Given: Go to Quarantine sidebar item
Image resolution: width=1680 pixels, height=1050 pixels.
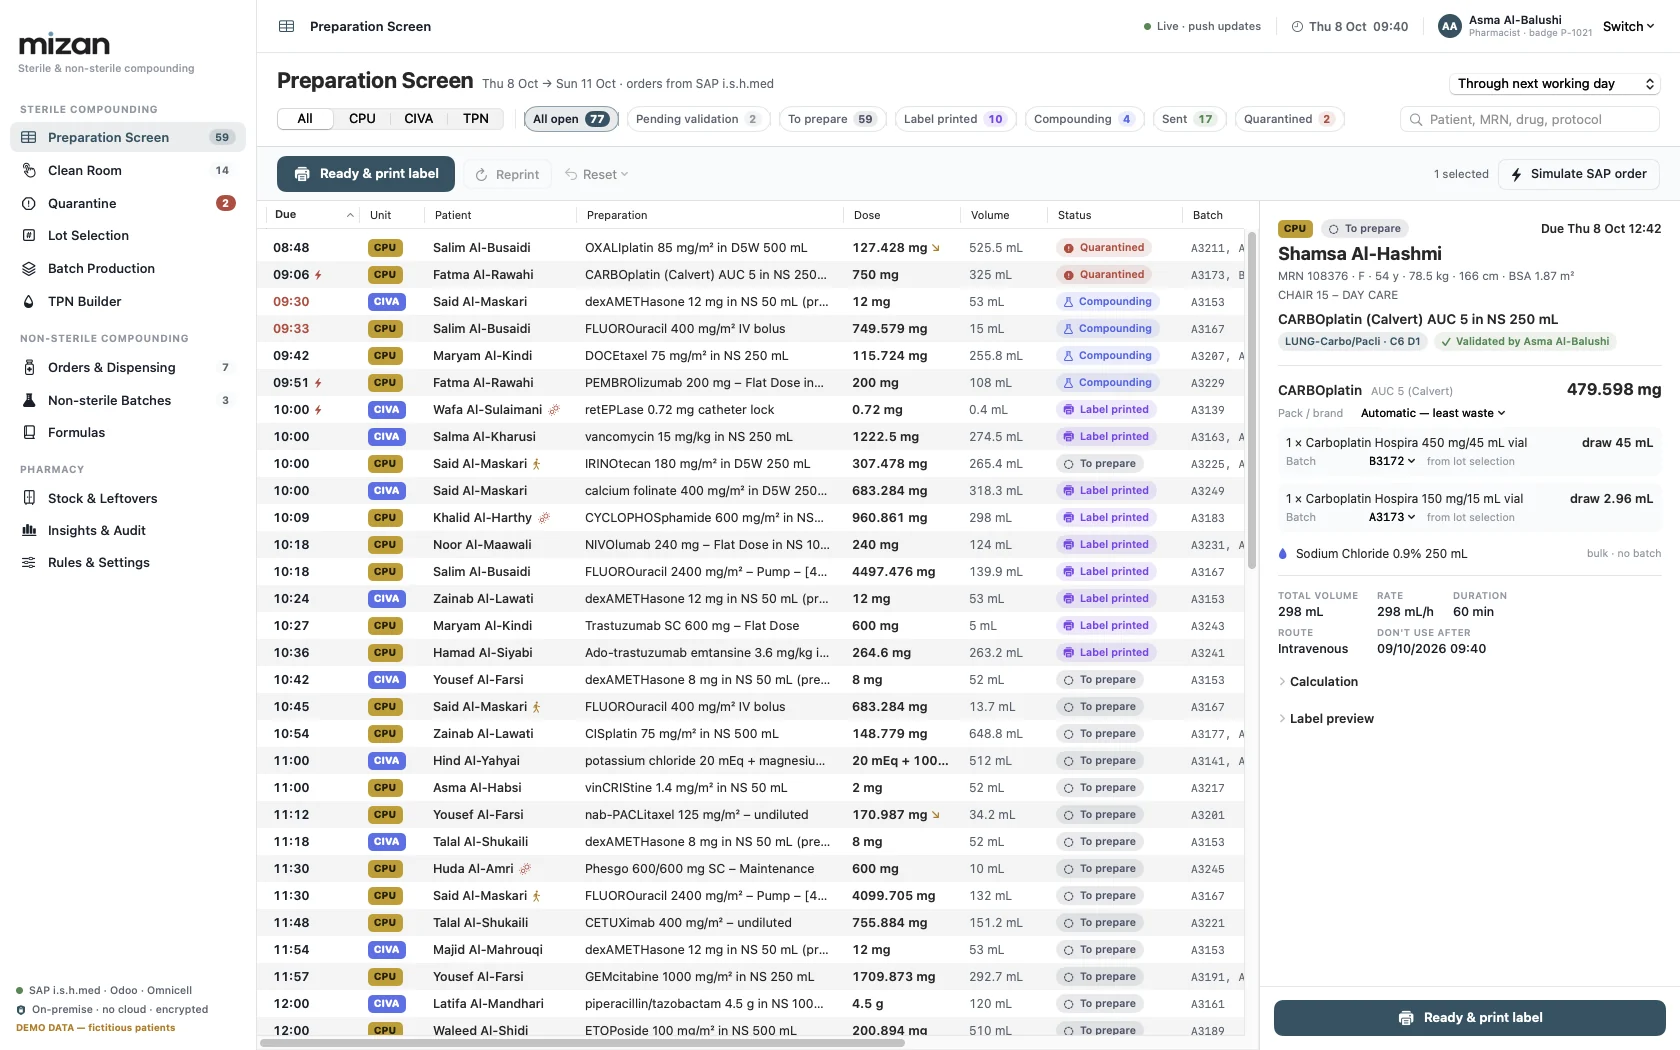Looking at the screenshot, I should tap(128, 203).
